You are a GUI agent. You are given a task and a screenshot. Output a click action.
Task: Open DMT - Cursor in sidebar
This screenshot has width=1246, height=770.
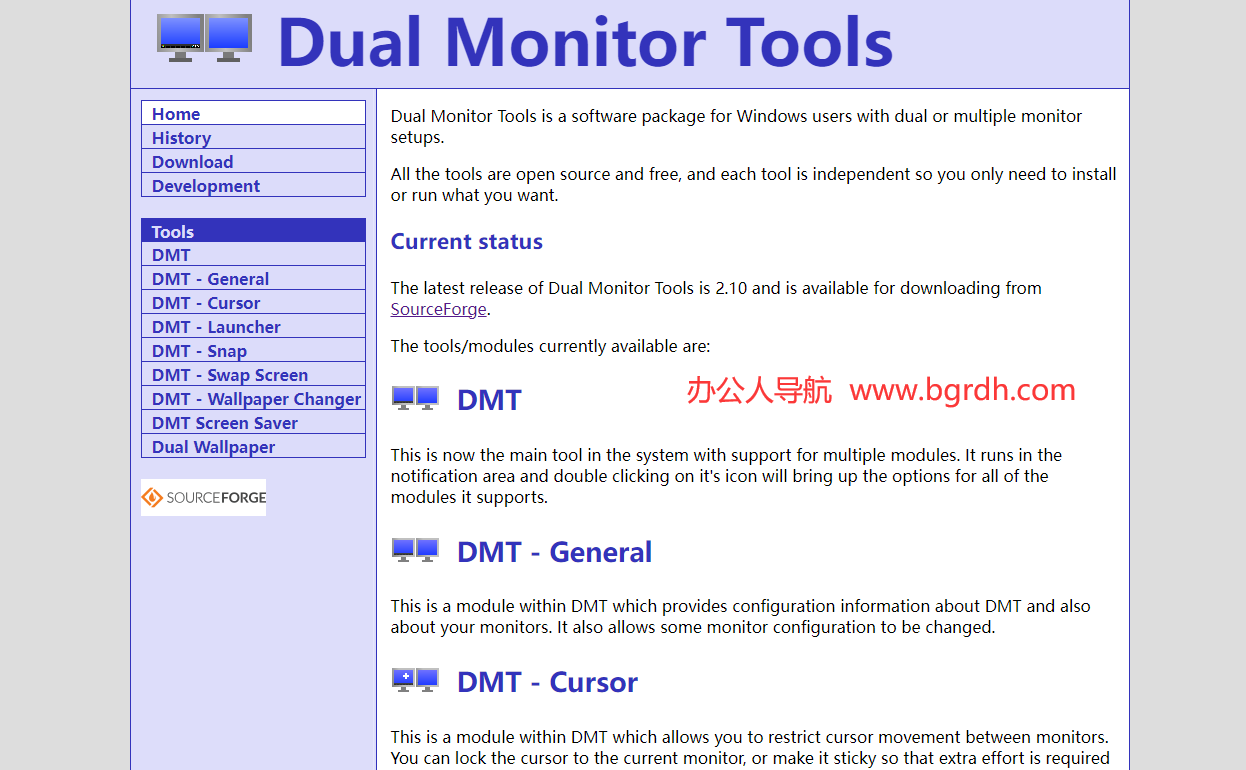point(253,302)
